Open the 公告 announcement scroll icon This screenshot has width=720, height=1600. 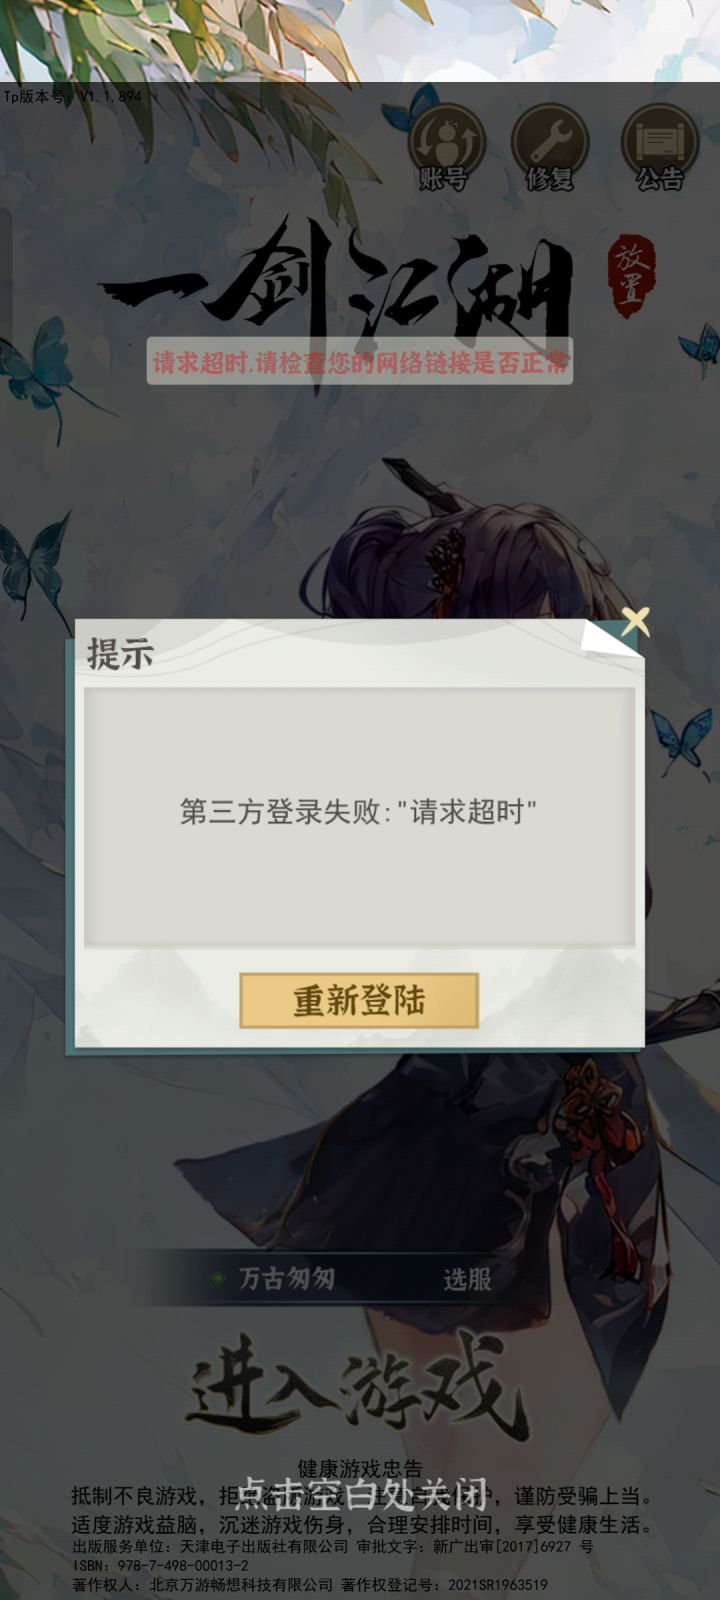659,148
